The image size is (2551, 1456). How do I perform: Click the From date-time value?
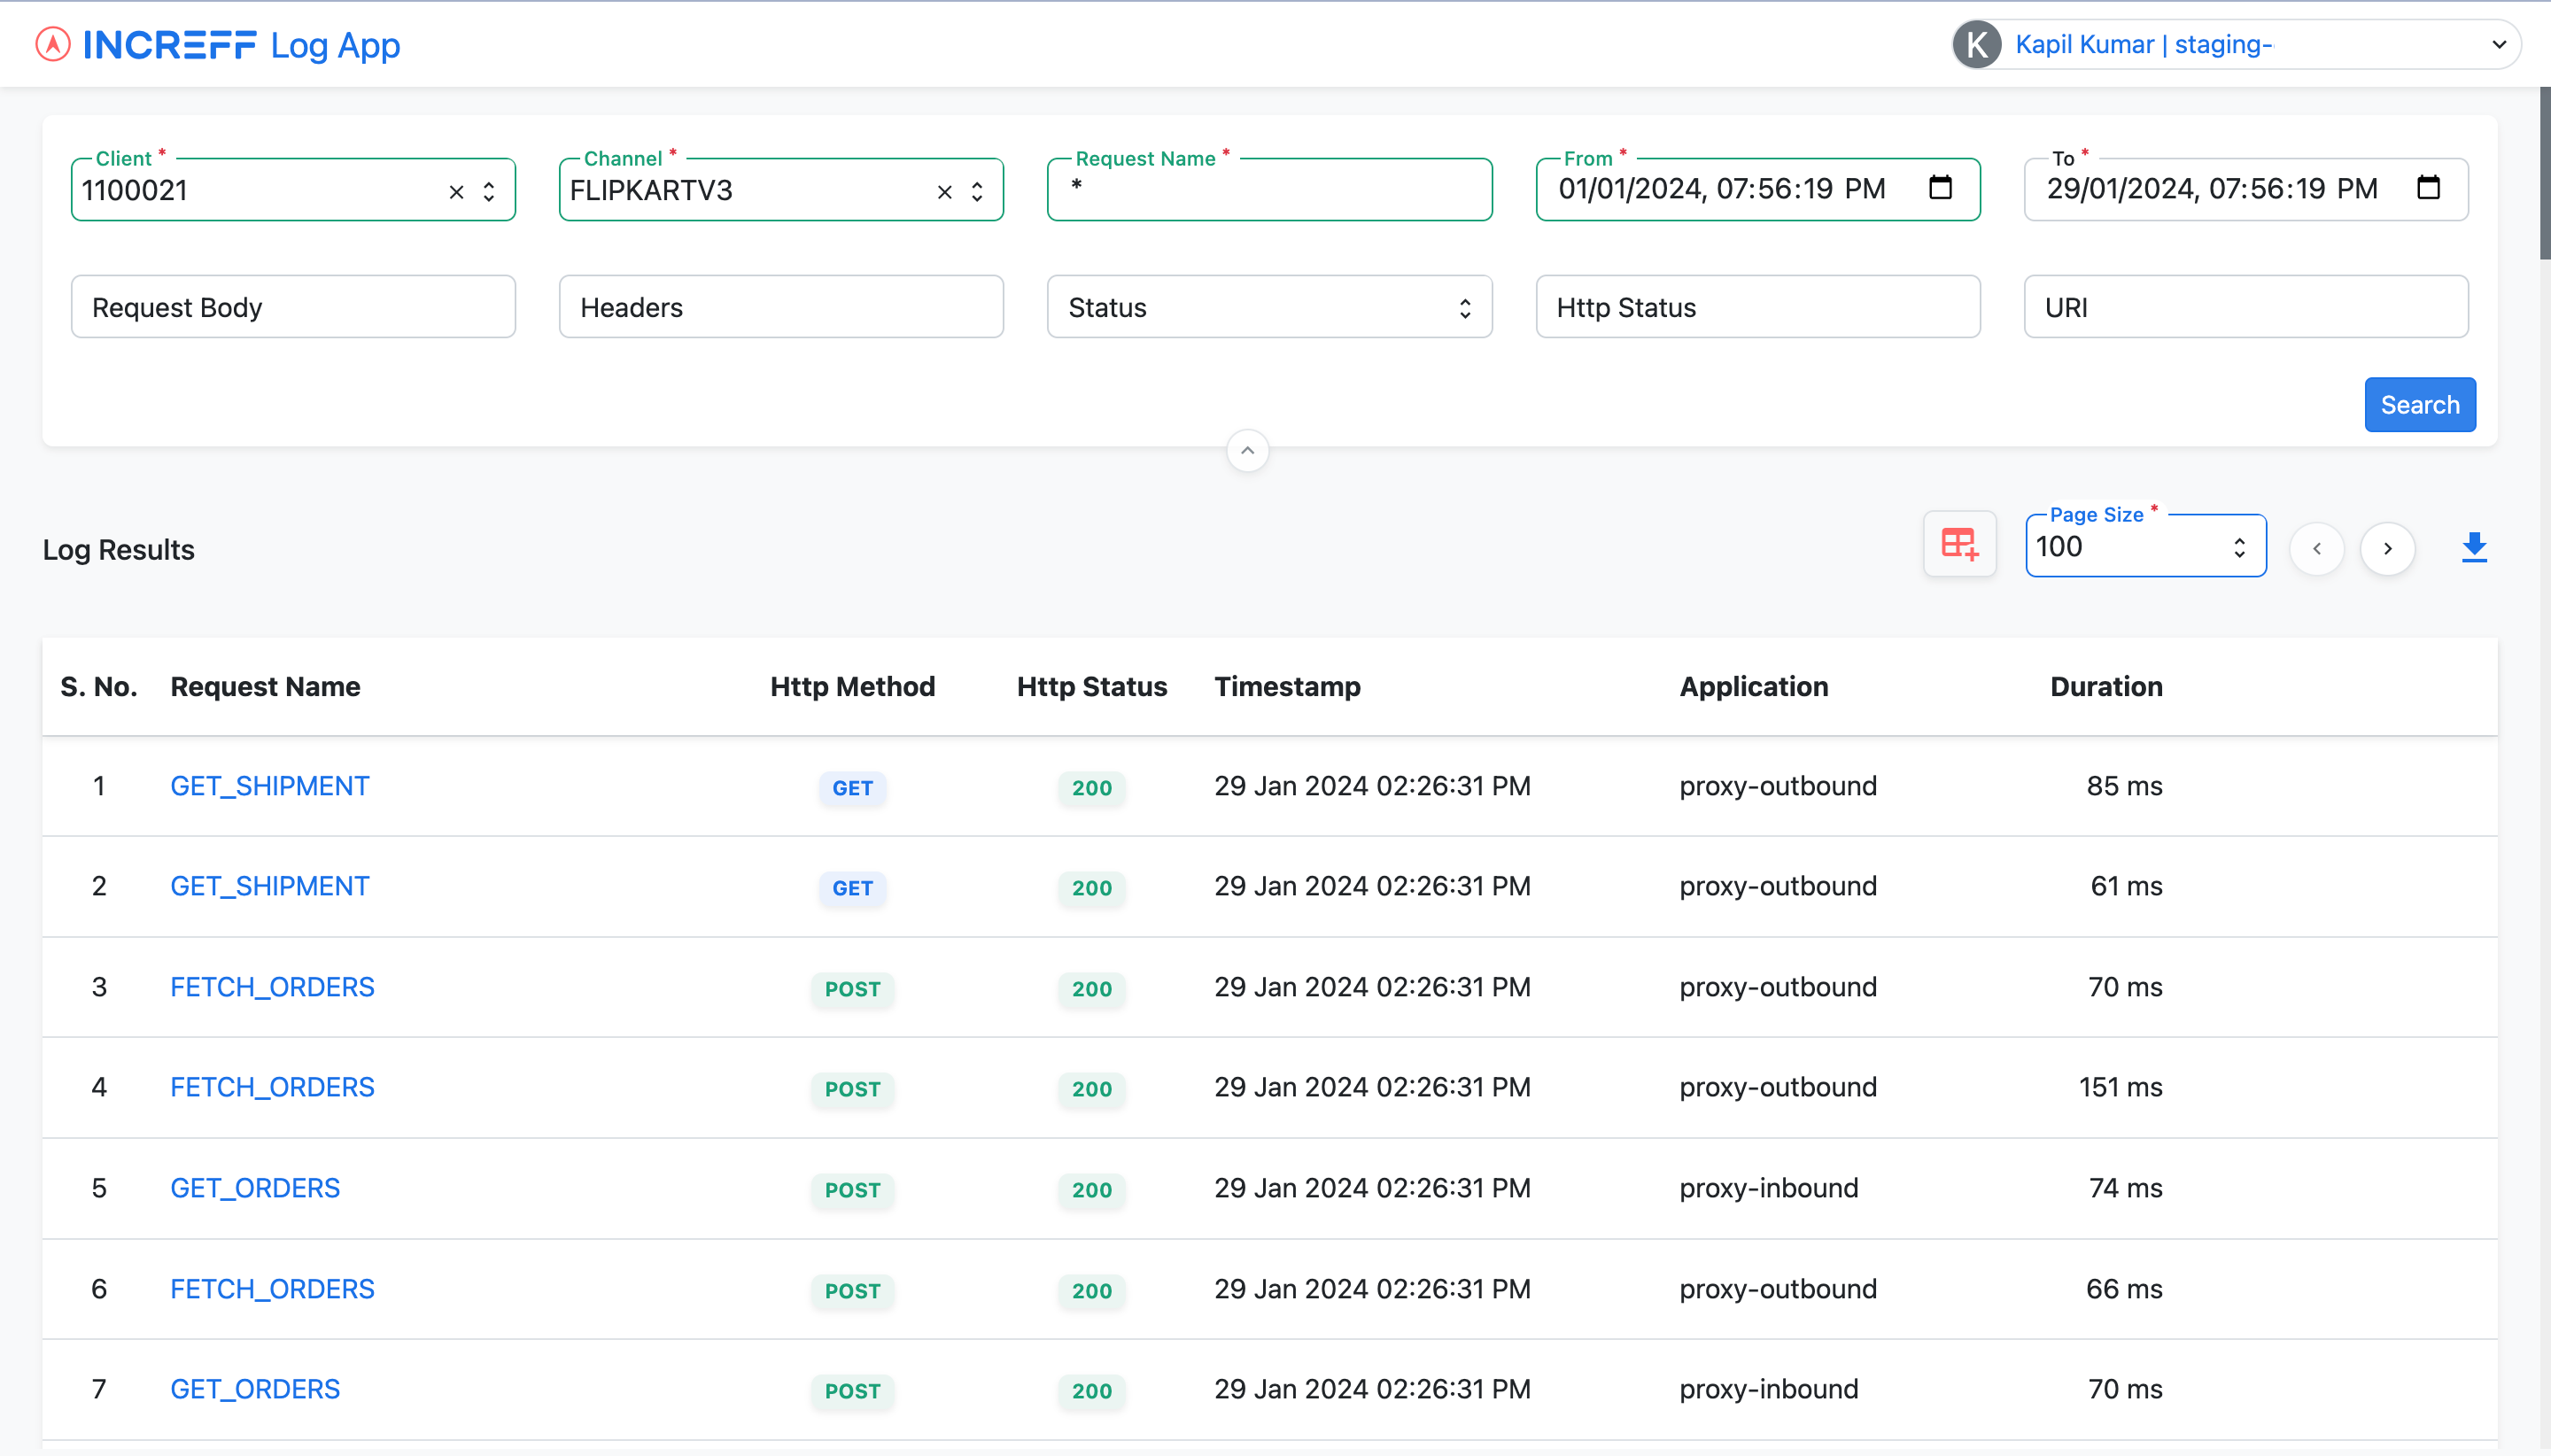click(x=1722, y=188)
